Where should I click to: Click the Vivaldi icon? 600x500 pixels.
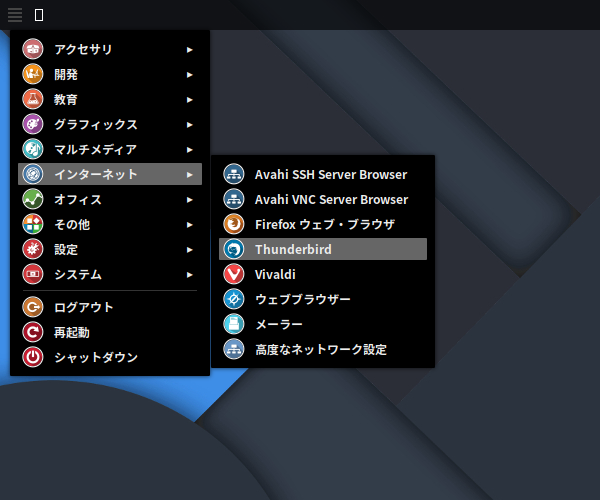tap(234, 274)
